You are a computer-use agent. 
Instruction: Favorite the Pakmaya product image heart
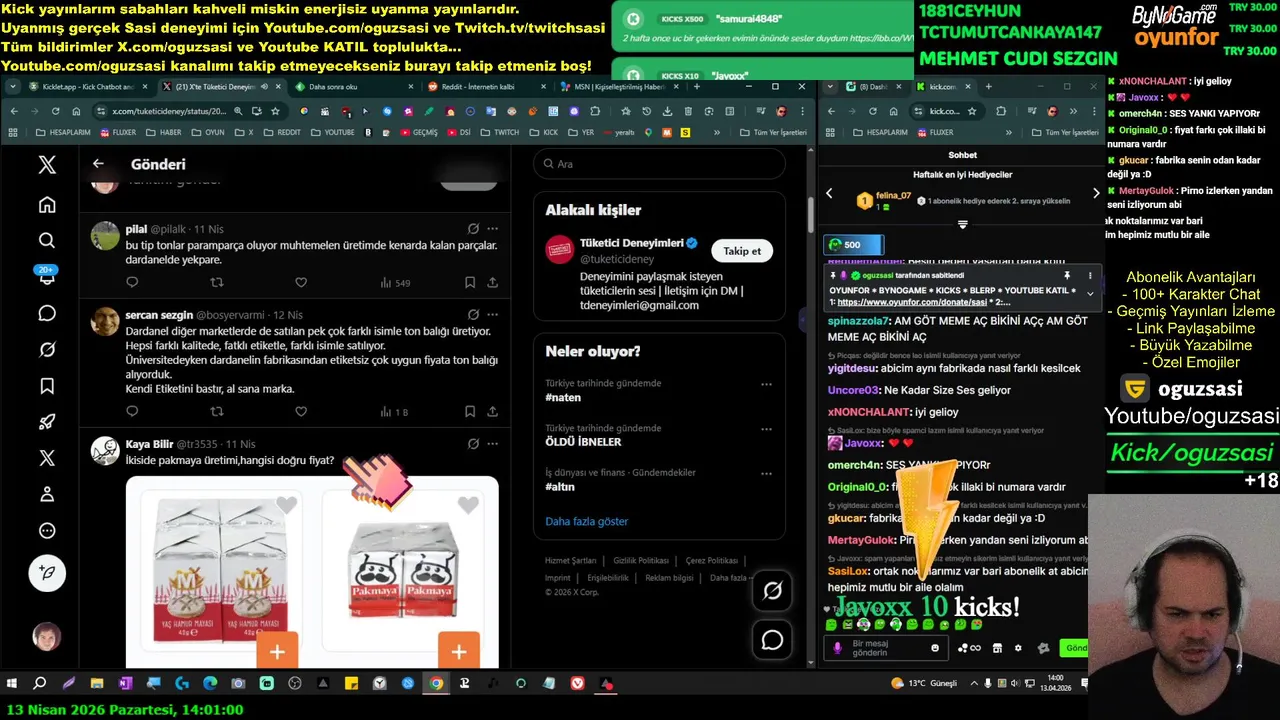coord(468,506)
